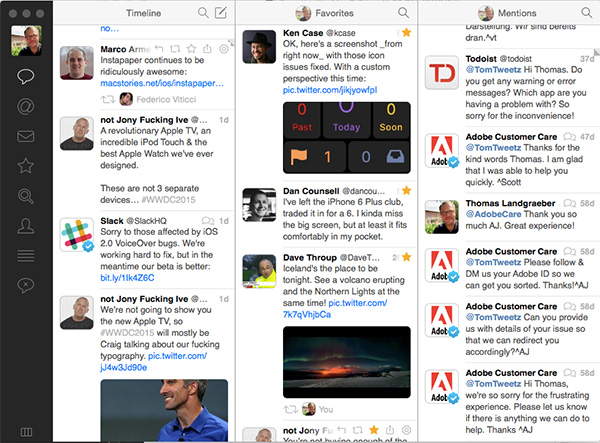The height and width of the screenshot is (443, 600).
Task: Select the Mentions column title
Action: [517, 13]
